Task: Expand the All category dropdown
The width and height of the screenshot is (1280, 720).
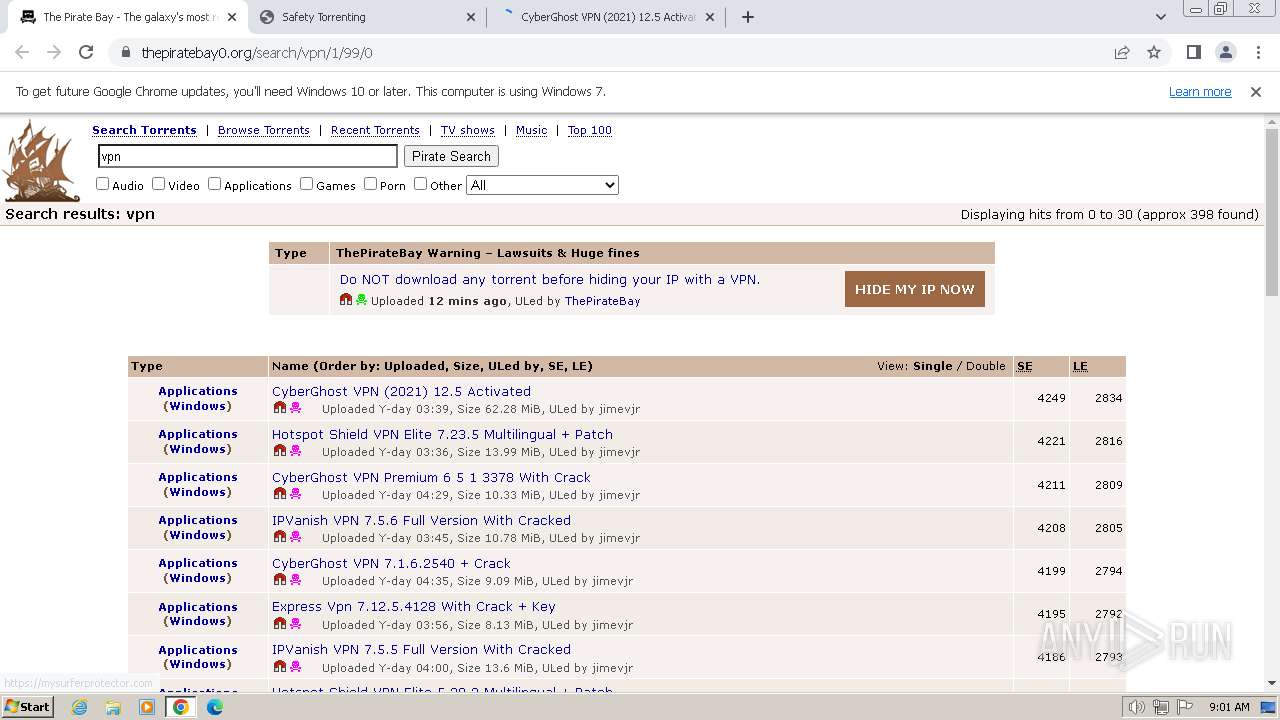Action: 542,185
